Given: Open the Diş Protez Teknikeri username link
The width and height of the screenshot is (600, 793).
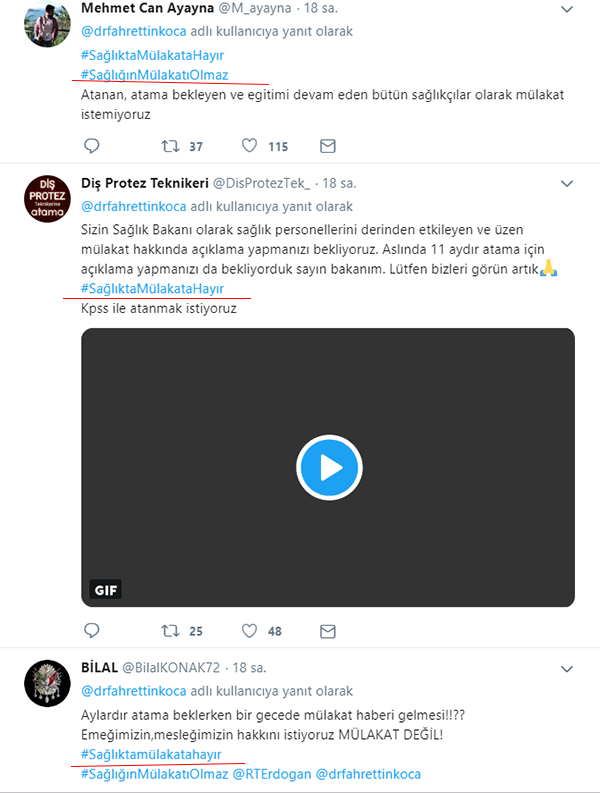Looking at the screenshot, I should 145,183.
